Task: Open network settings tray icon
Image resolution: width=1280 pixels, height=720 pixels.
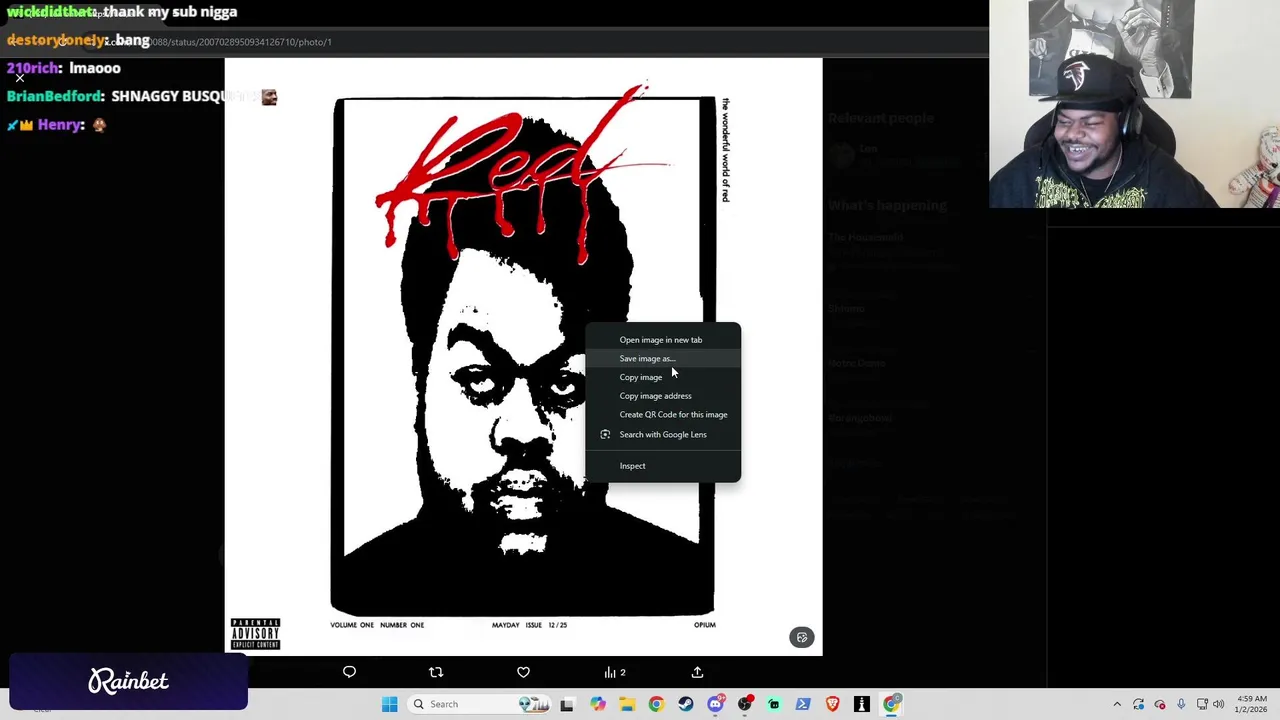Action: click(x=1202, y=704)
